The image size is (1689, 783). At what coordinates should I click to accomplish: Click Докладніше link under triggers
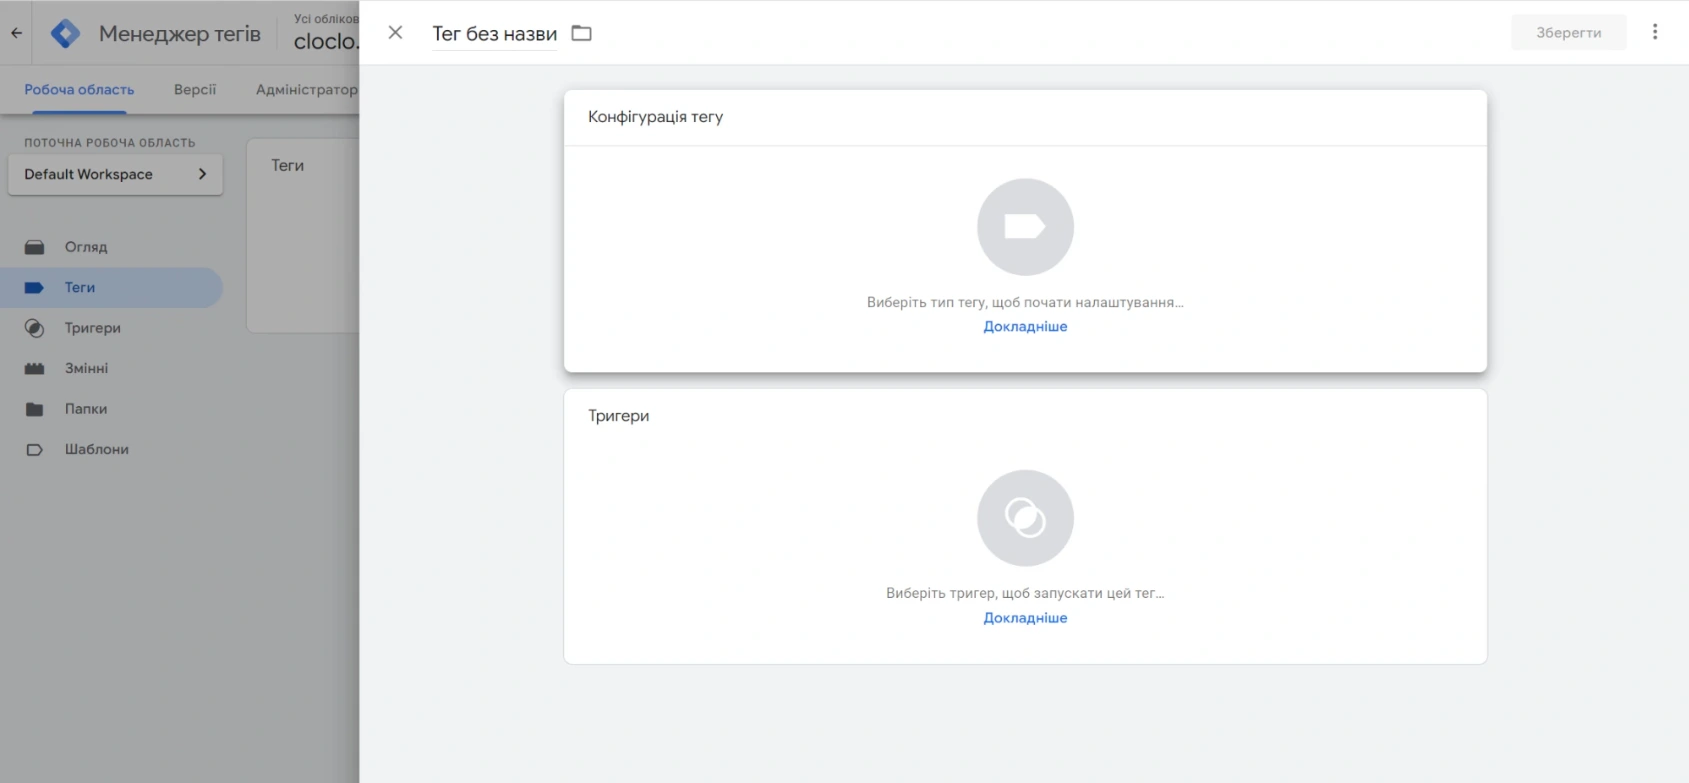(x=1025, y=618)
